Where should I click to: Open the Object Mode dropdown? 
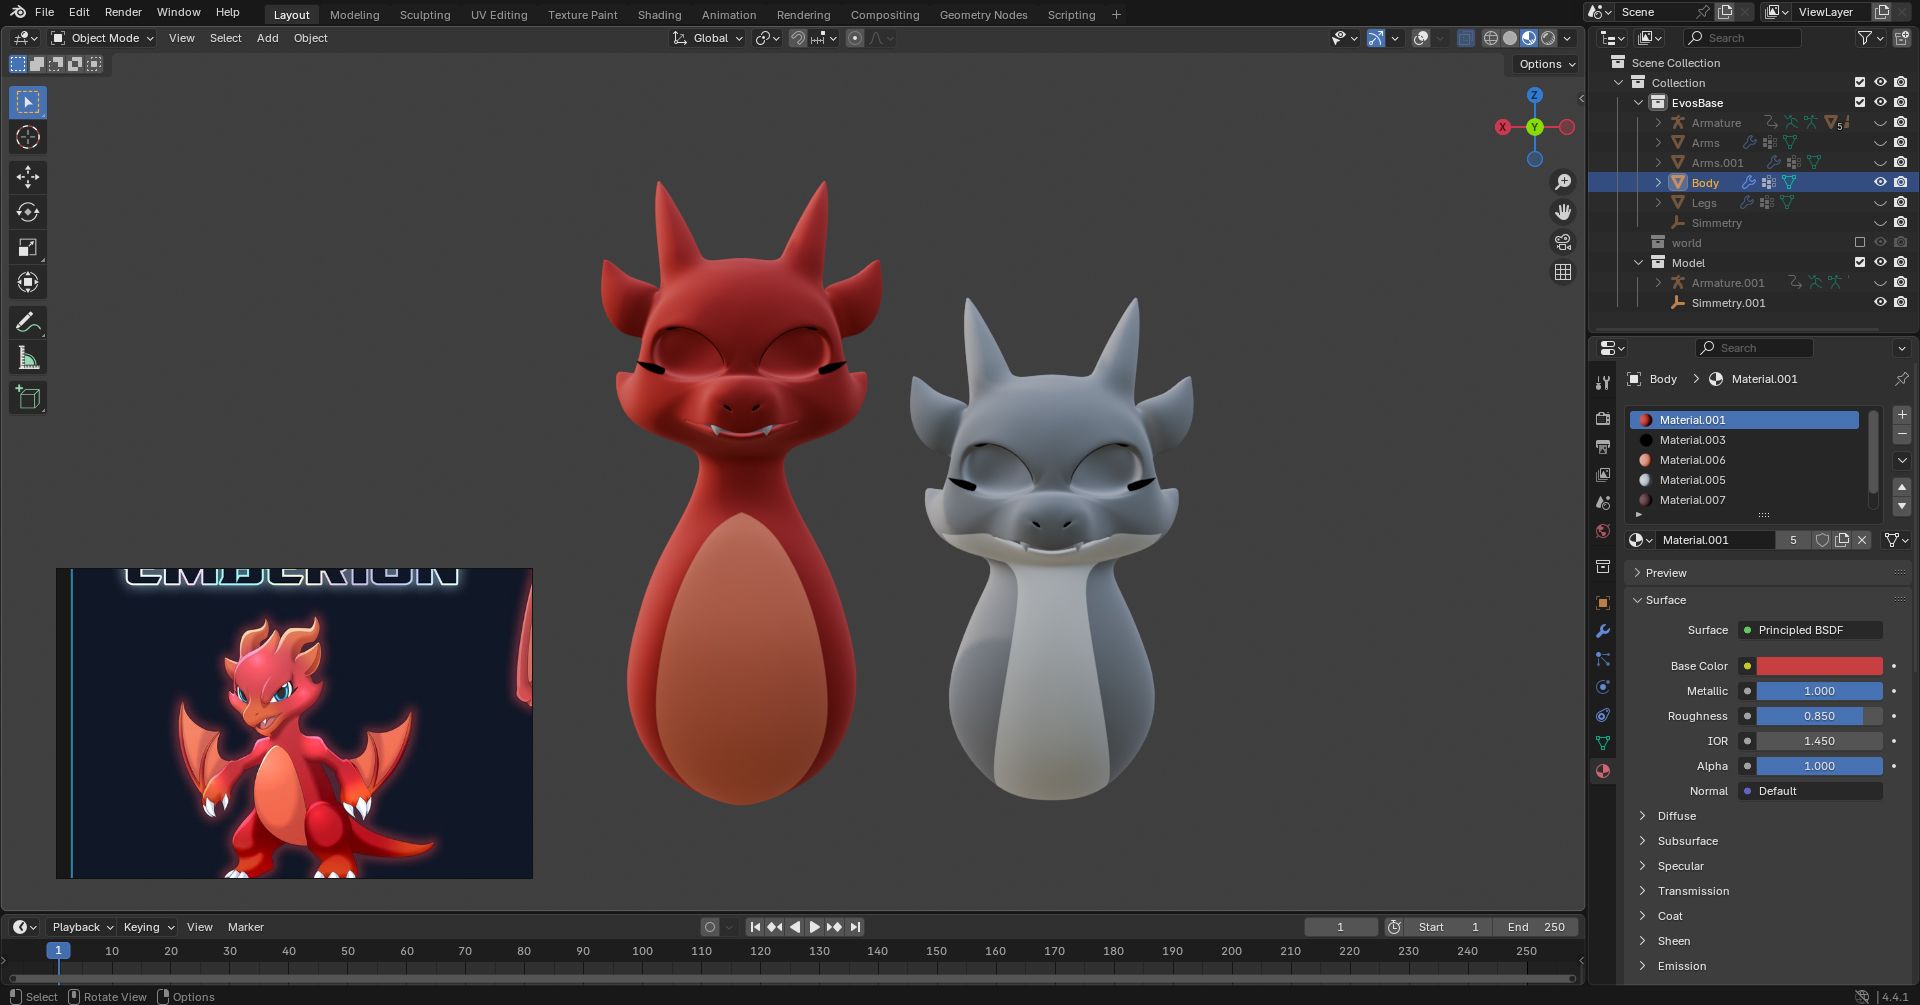pyautogui.click(x=102, y=38)
